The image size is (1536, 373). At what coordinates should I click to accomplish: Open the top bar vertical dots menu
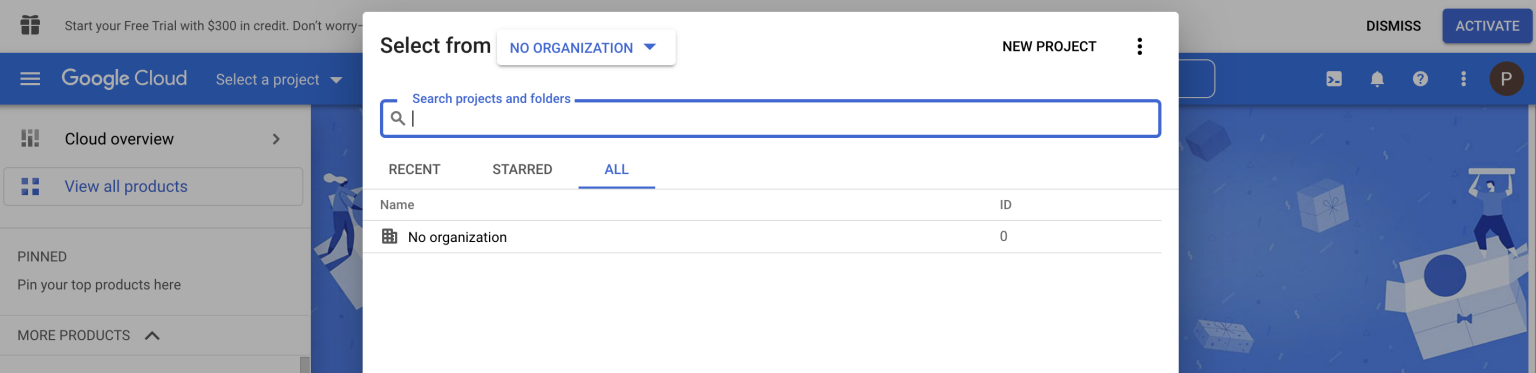coord(1463,79)
